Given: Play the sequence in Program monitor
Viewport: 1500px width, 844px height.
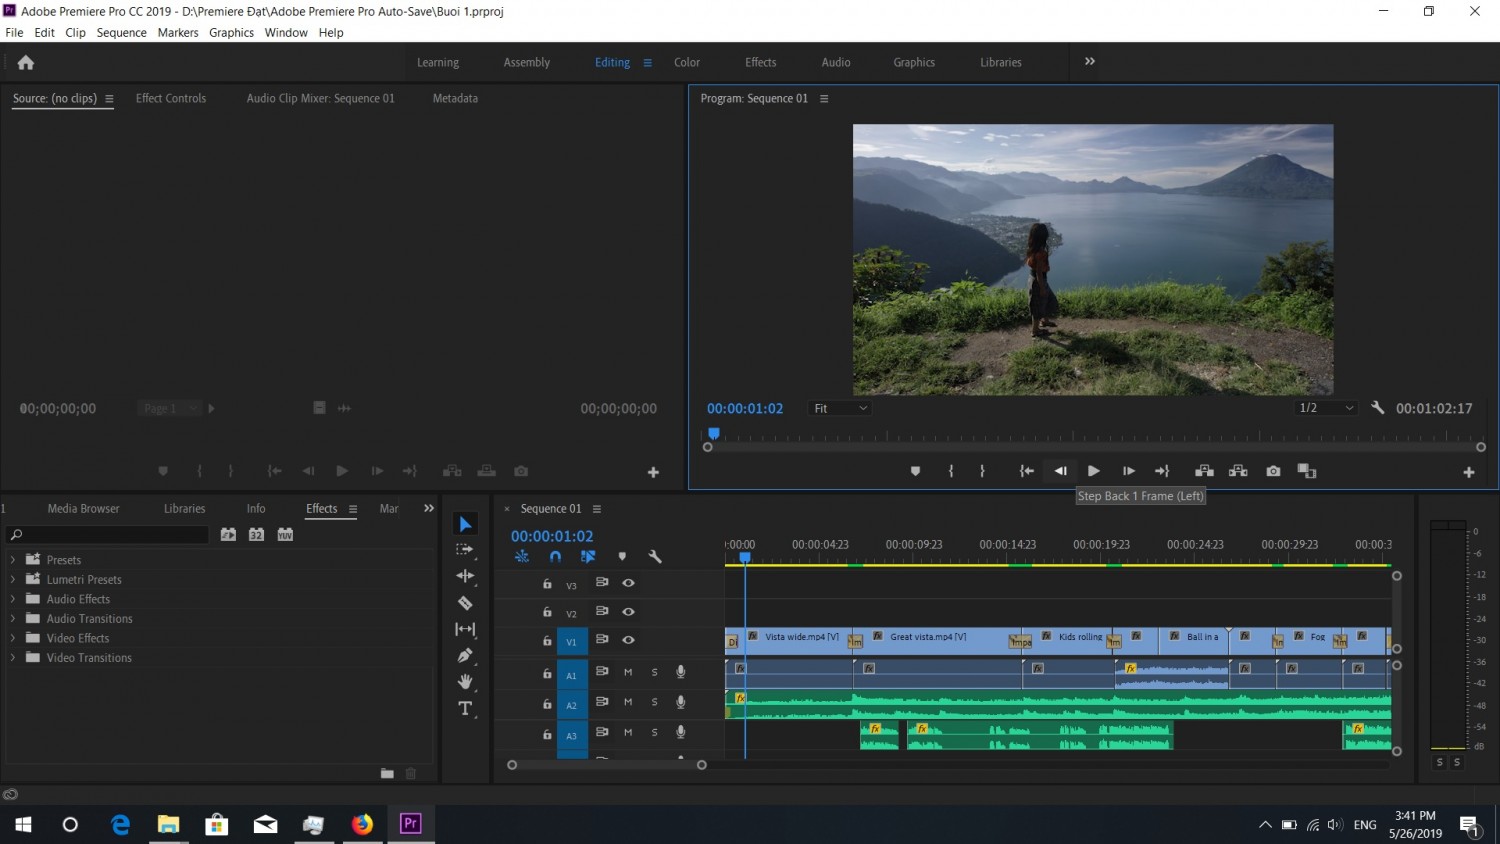Looking at the screenshot, I should click(1093, 471).
